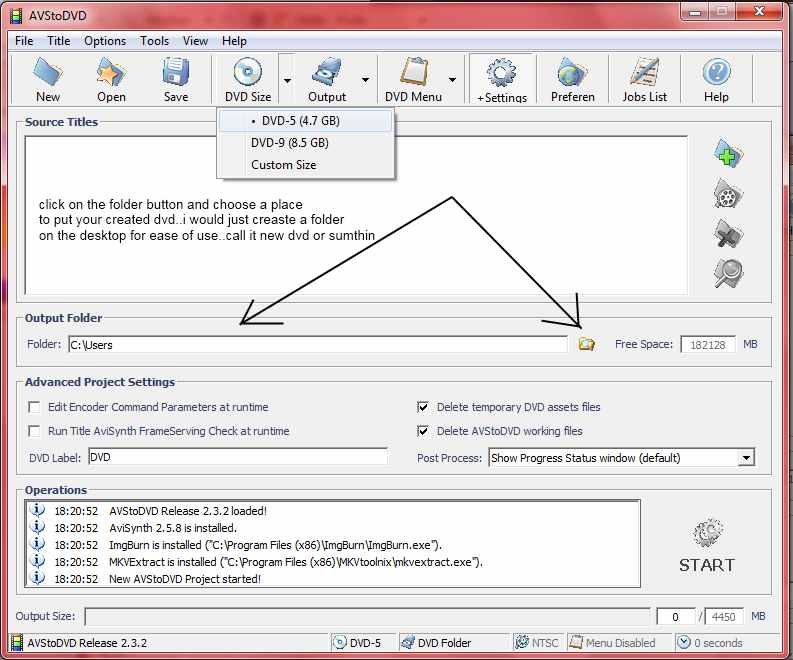
Task: Uncheck Delete temporary DVD assets files
Action: pos(423,407)
